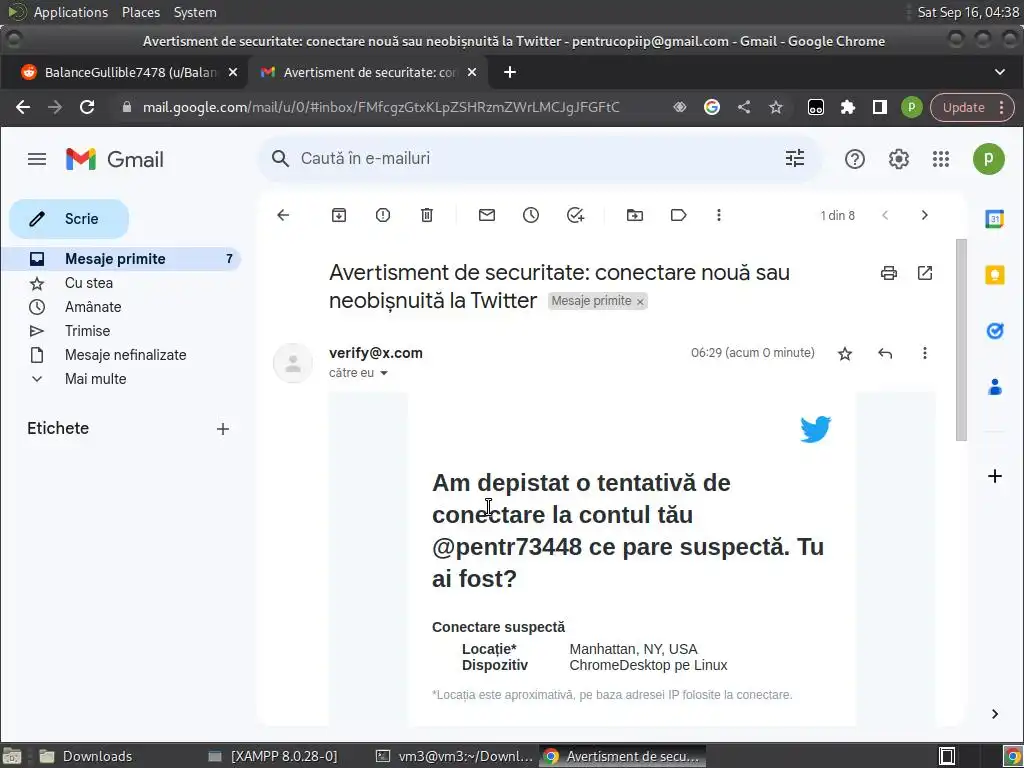
Task: Snooze this email with clock icon
Action: click(x=531, y=215)
